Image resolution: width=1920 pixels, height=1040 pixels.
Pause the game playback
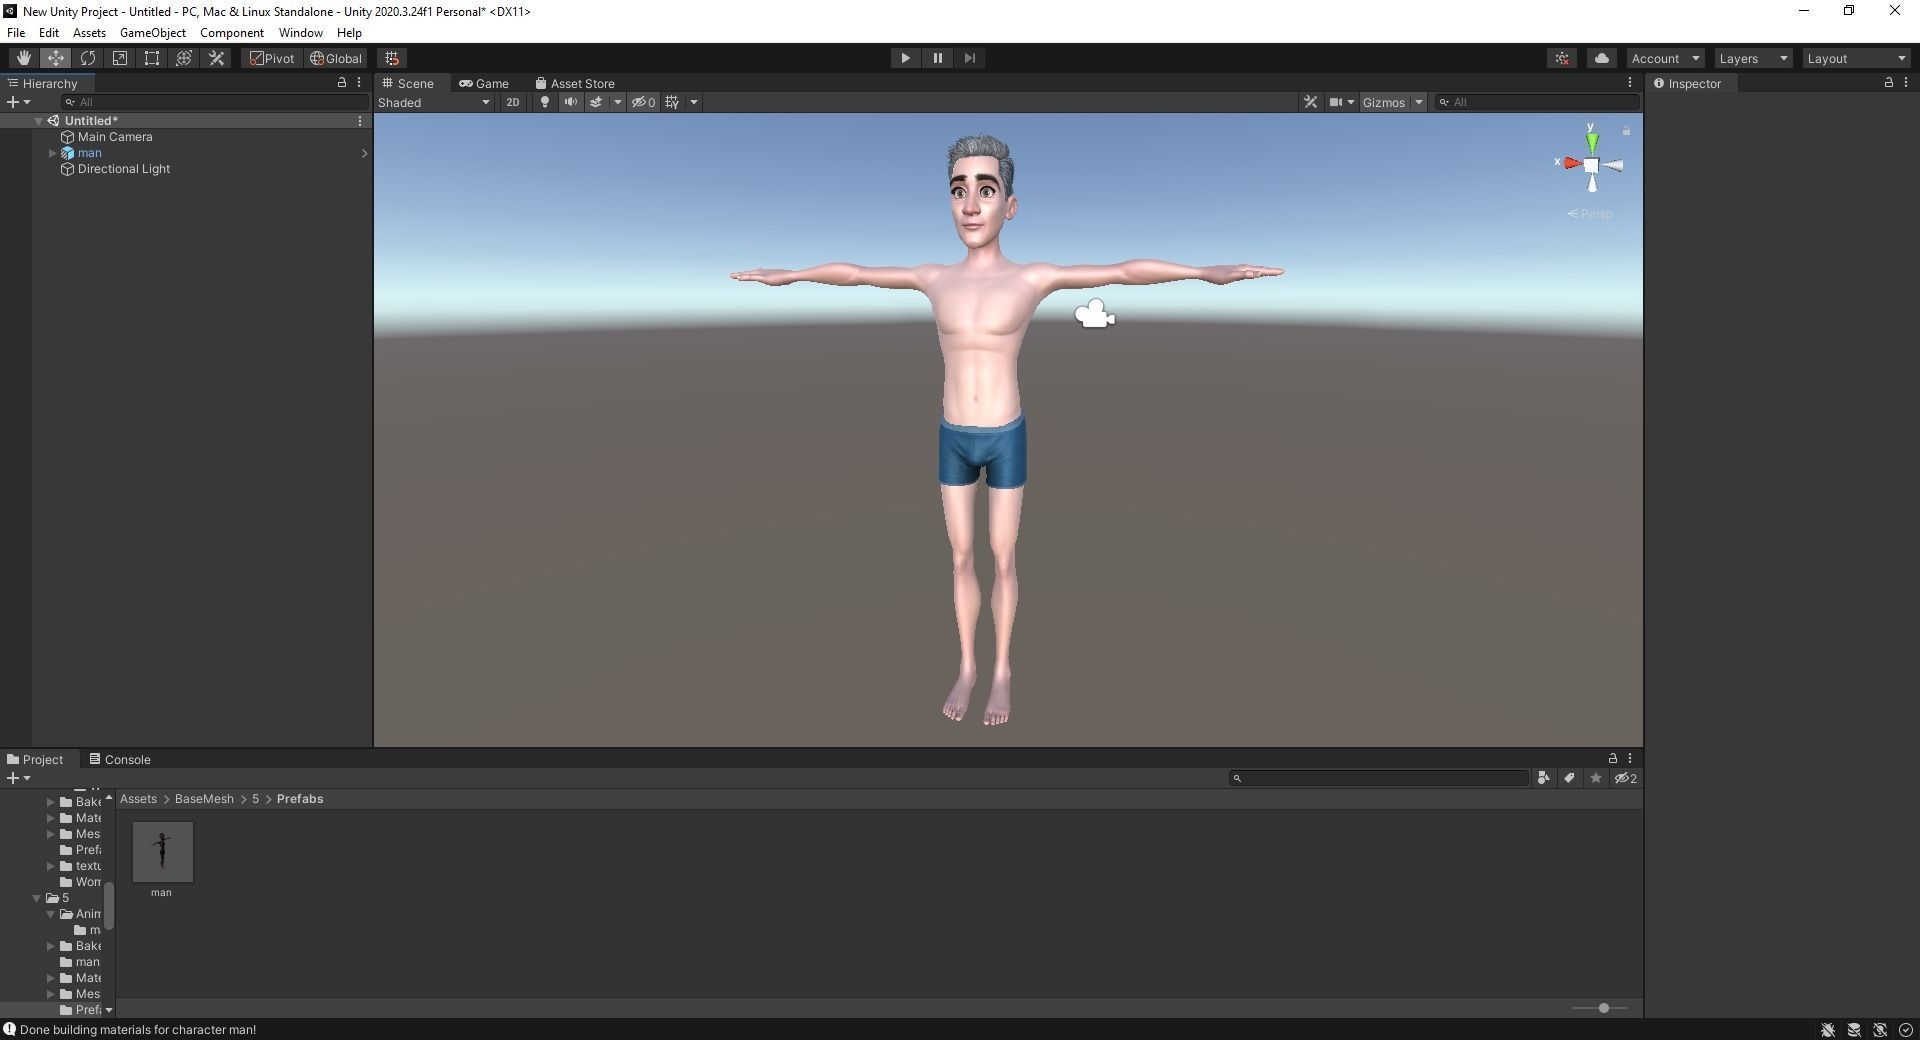pos(937,58)
